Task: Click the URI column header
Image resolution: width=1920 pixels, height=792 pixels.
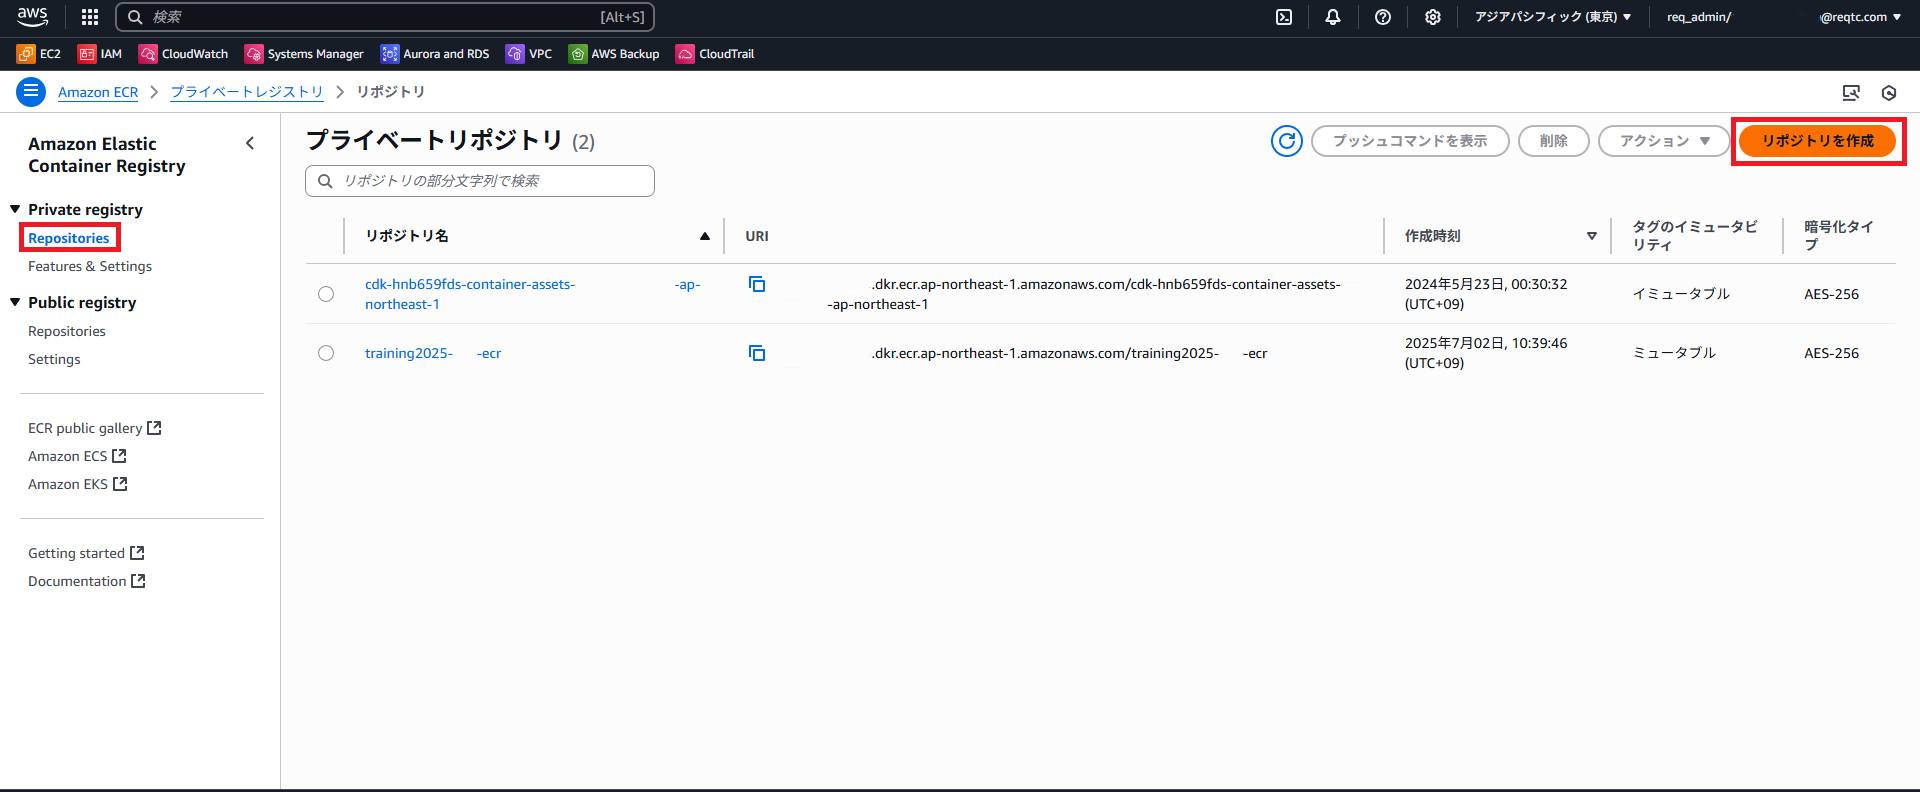Action: [757, 236]
